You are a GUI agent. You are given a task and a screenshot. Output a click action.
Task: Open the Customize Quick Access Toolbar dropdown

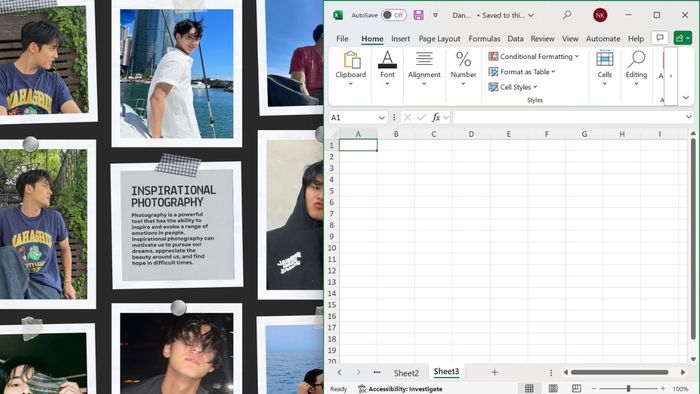(x=435, y=15)
